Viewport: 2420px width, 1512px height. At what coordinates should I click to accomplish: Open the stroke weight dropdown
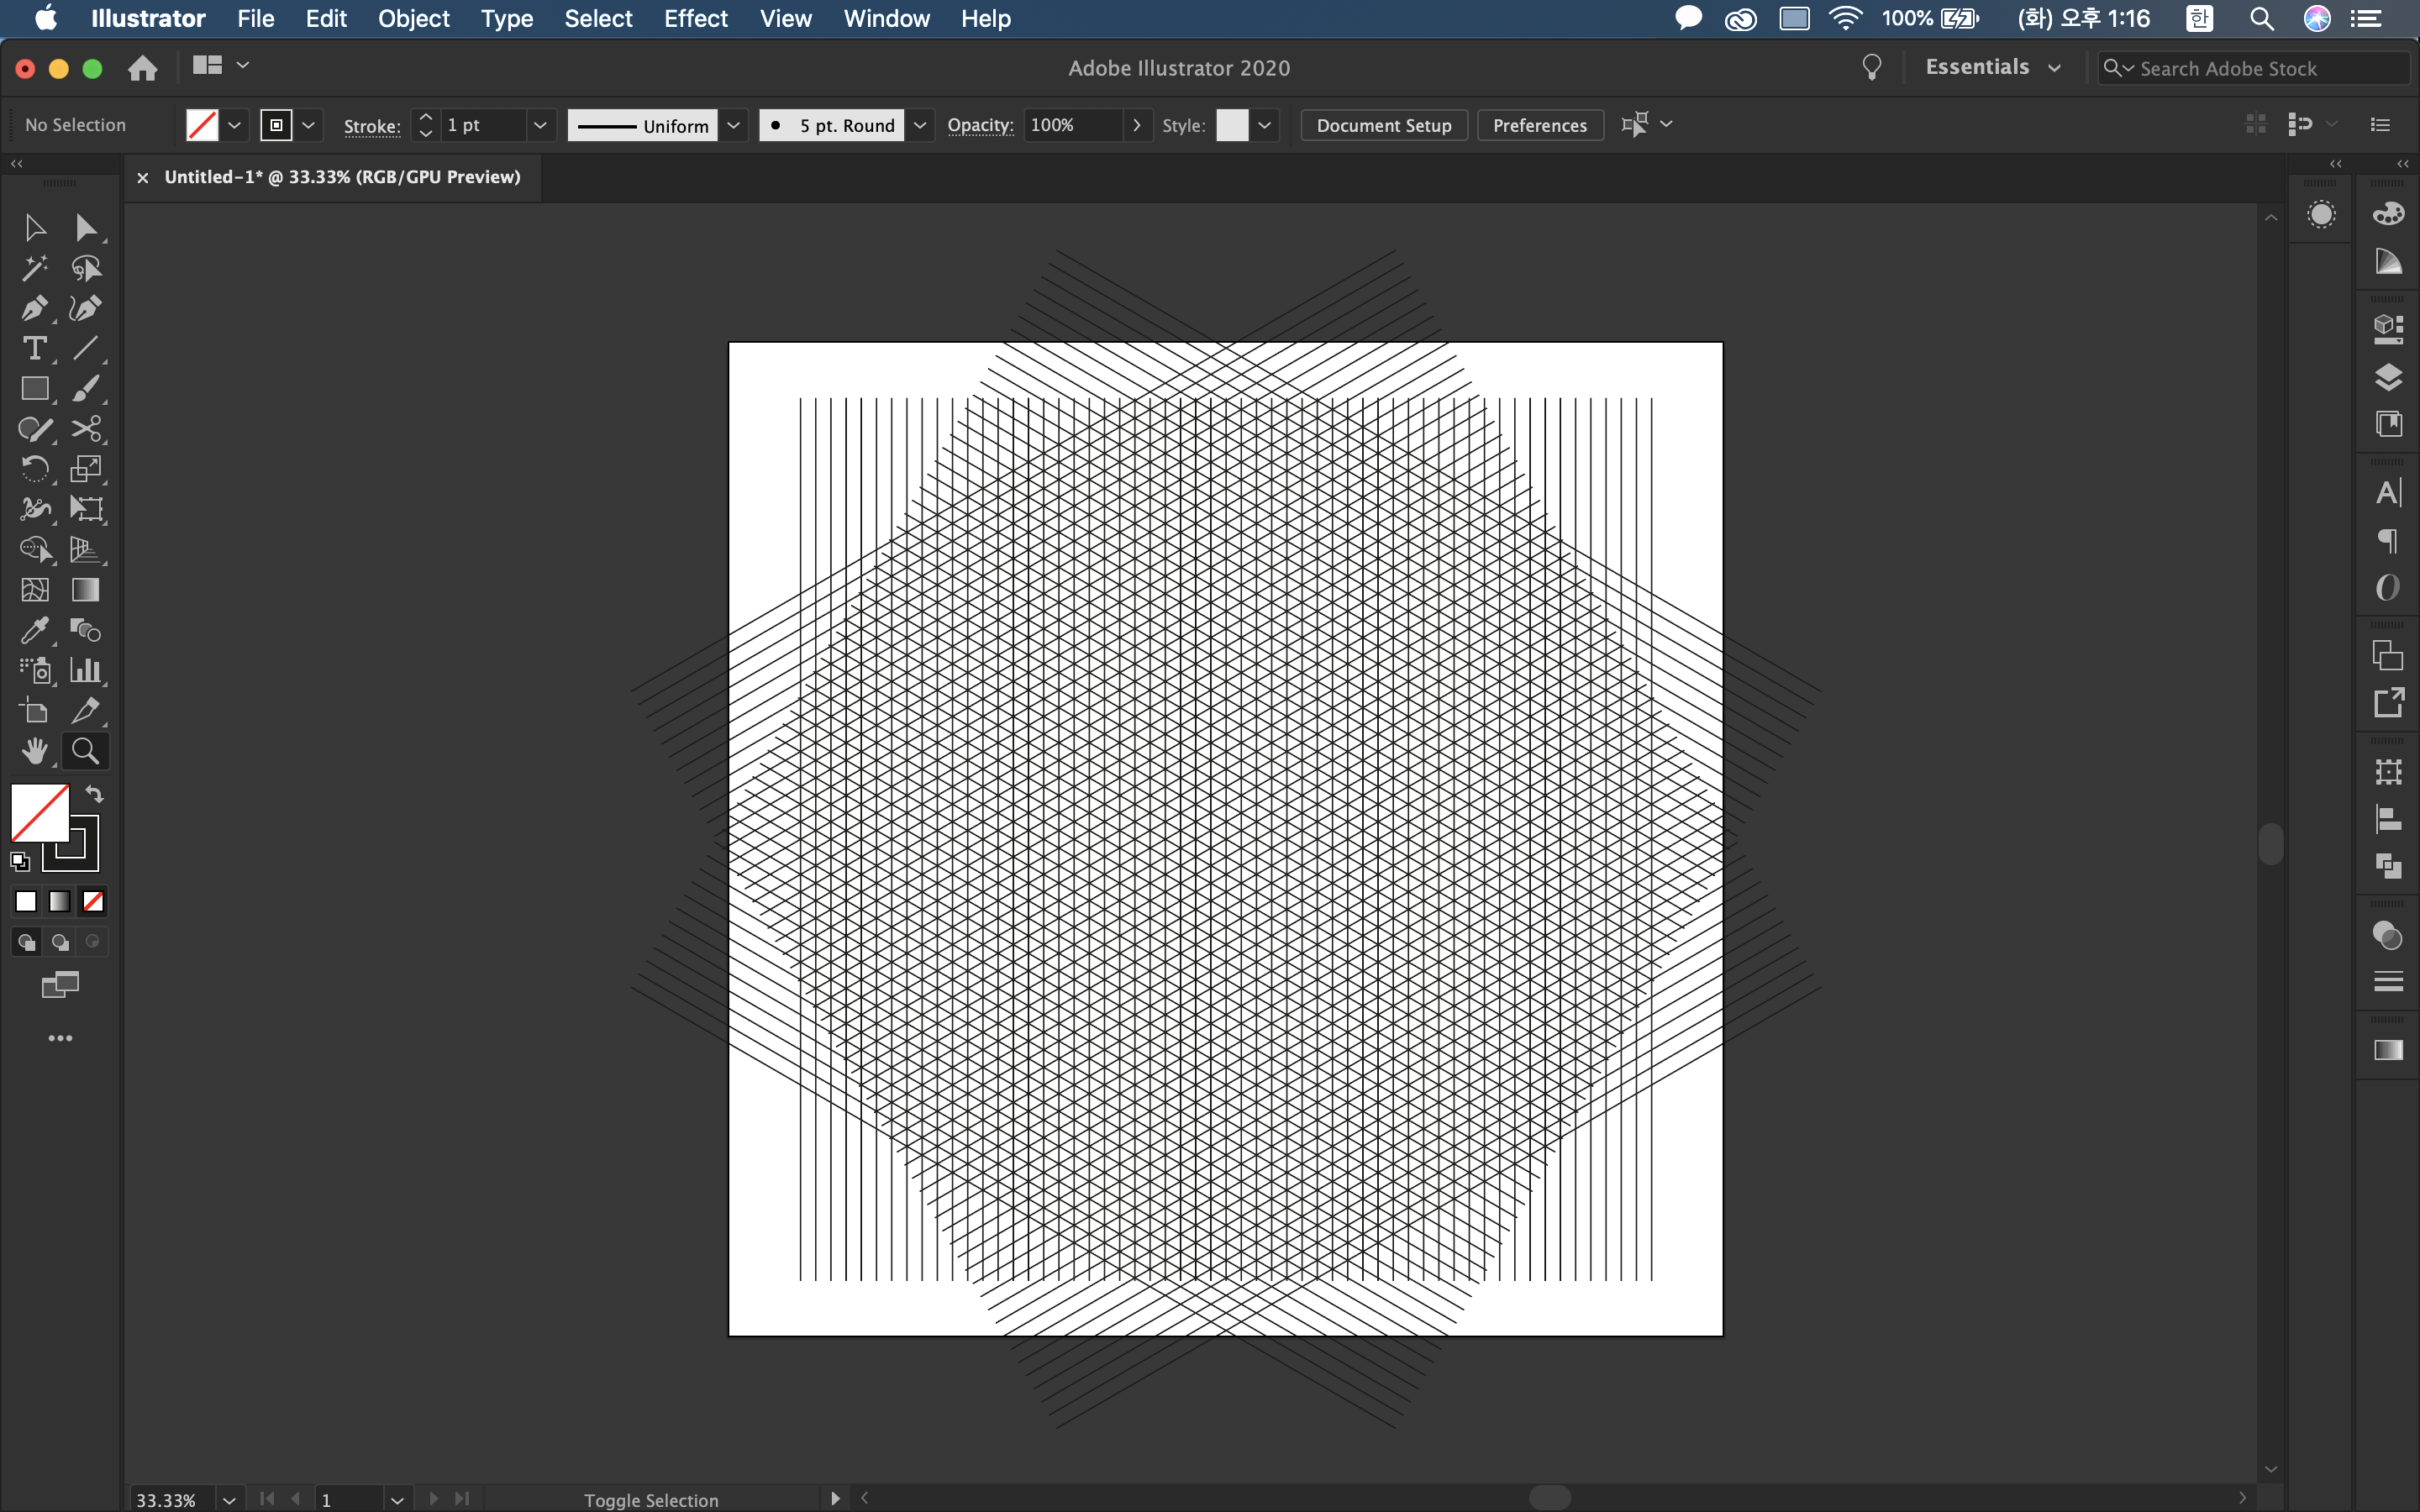(x=540, y=125)
